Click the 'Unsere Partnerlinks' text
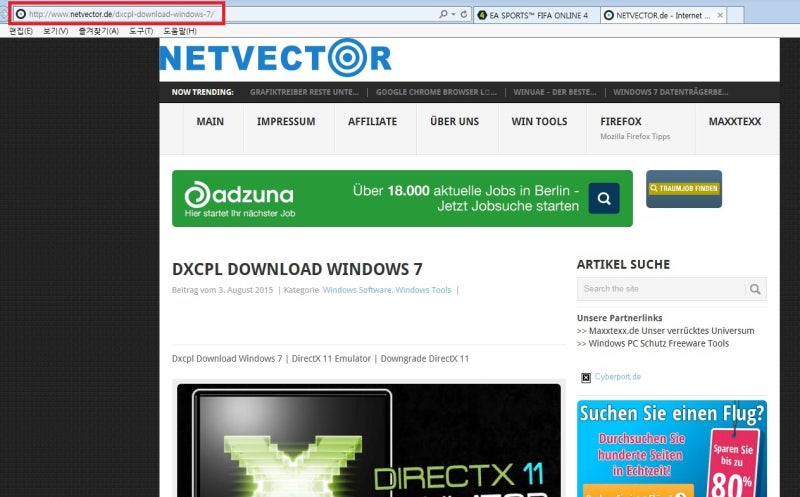 tap(619, 318)
